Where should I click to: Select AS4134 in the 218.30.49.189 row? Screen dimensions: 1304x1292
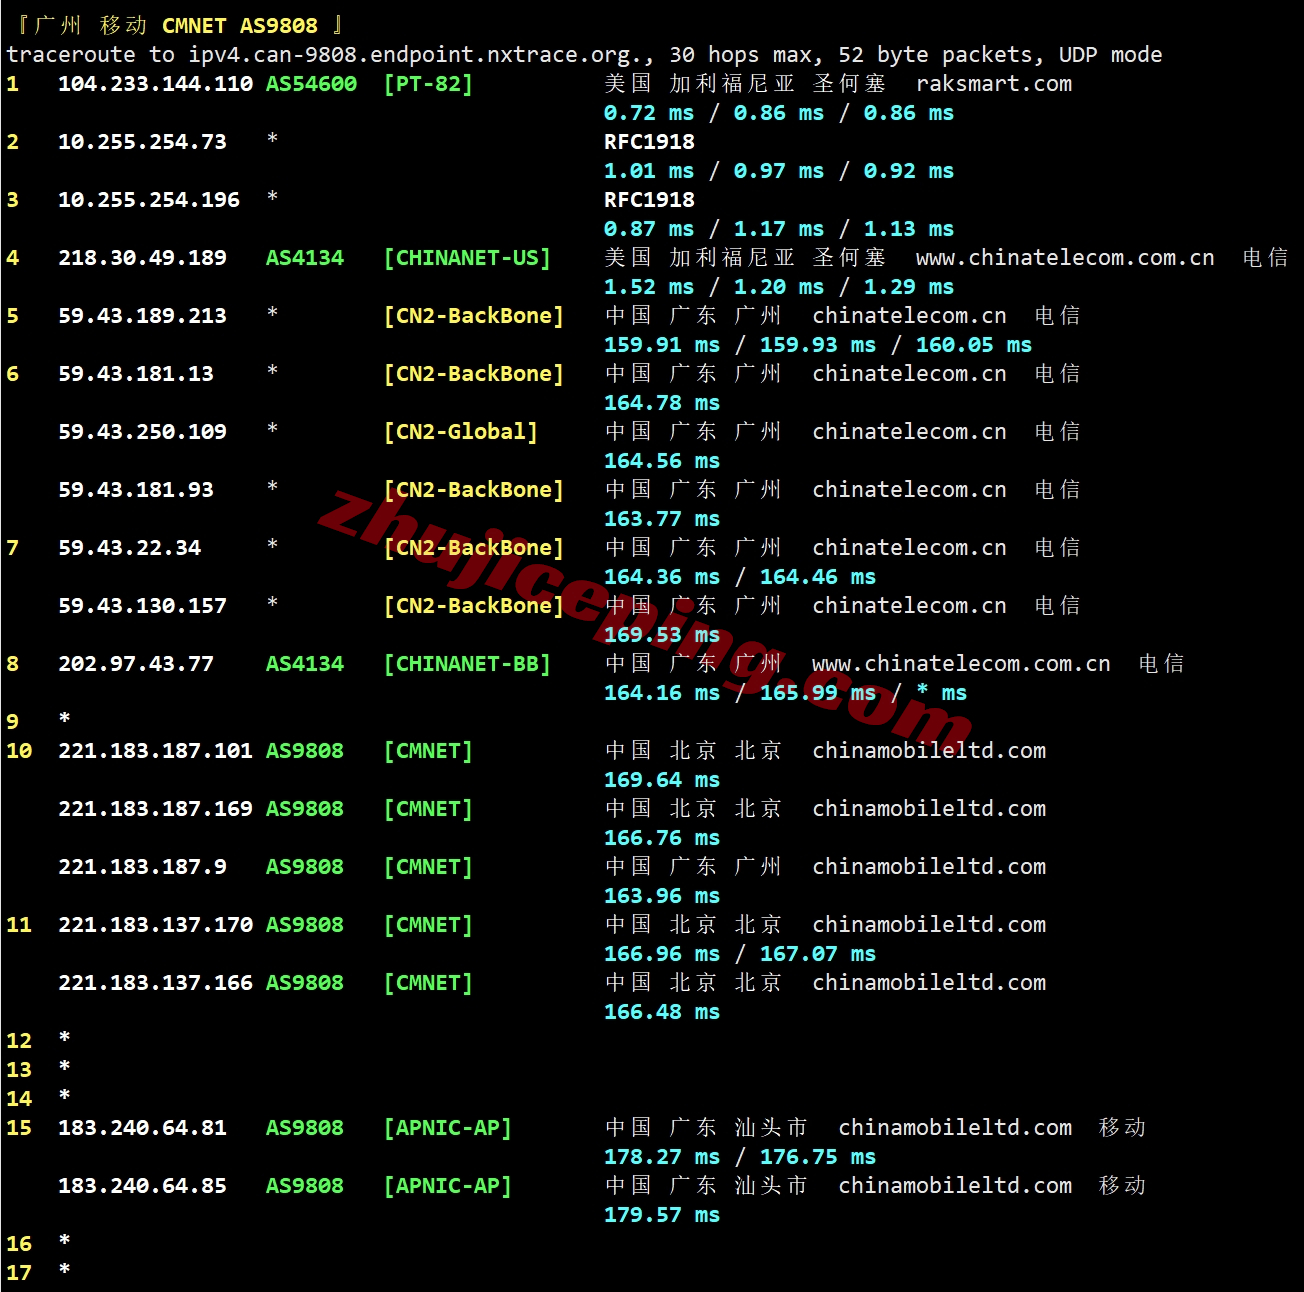tap(305, 258)
